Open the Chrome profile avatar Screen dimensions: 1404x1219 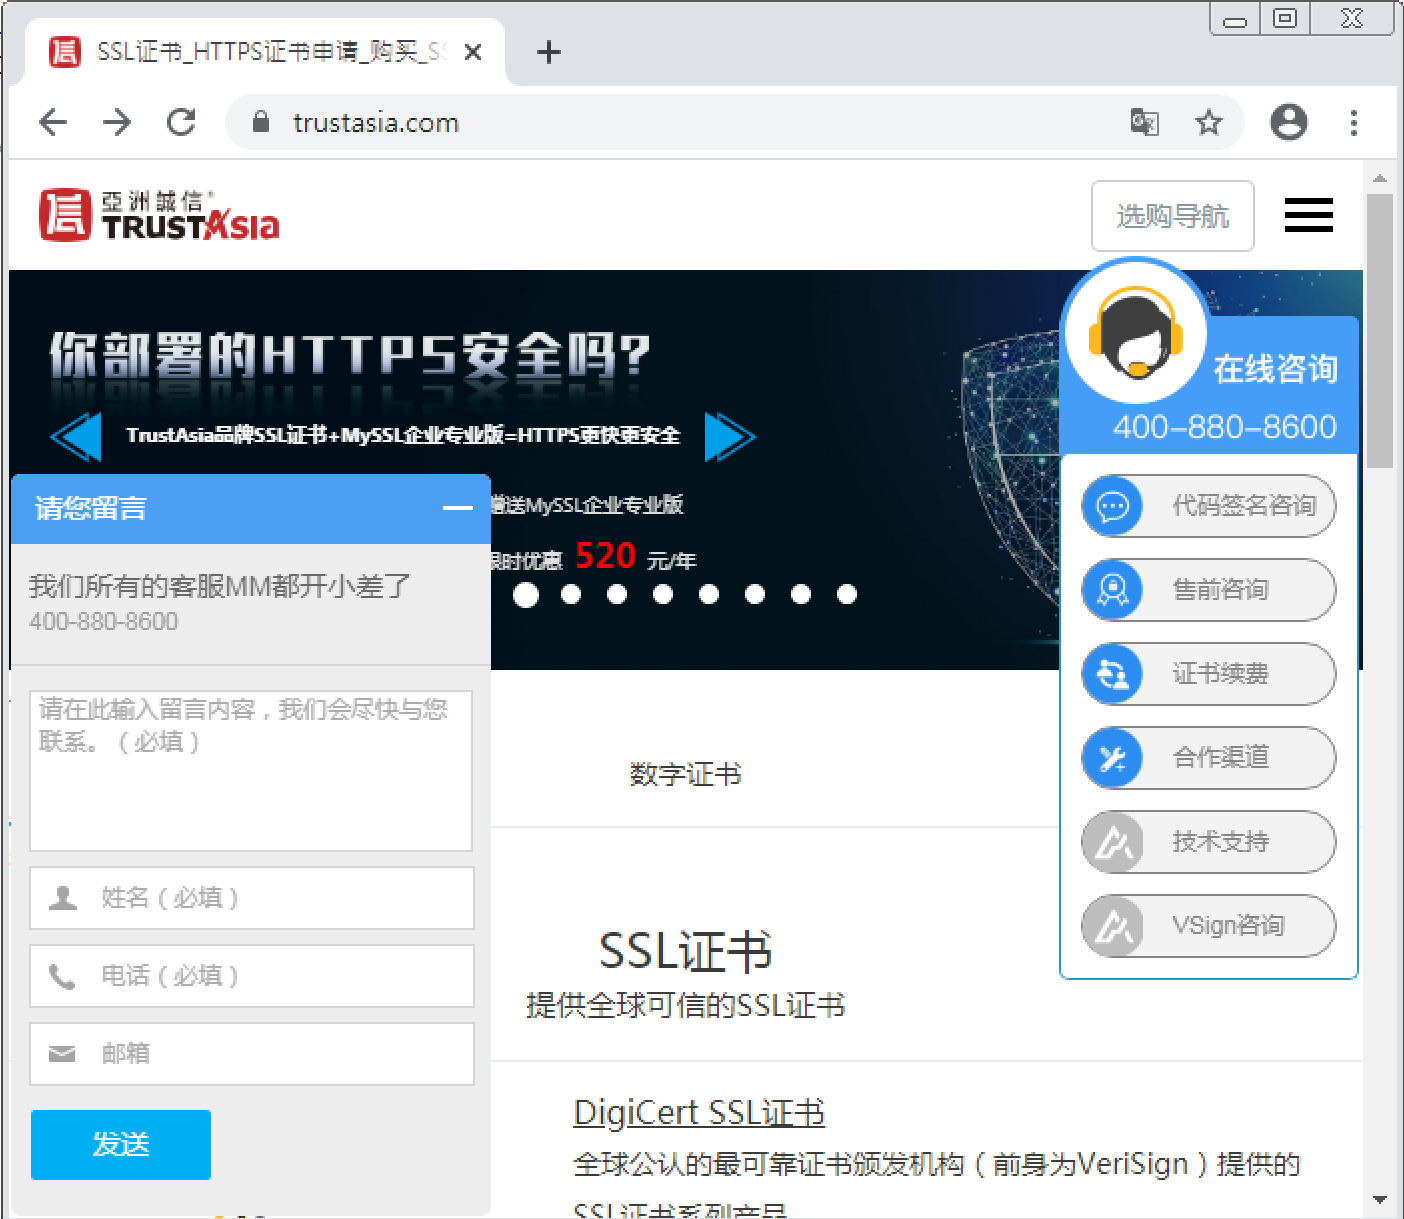1288,122
